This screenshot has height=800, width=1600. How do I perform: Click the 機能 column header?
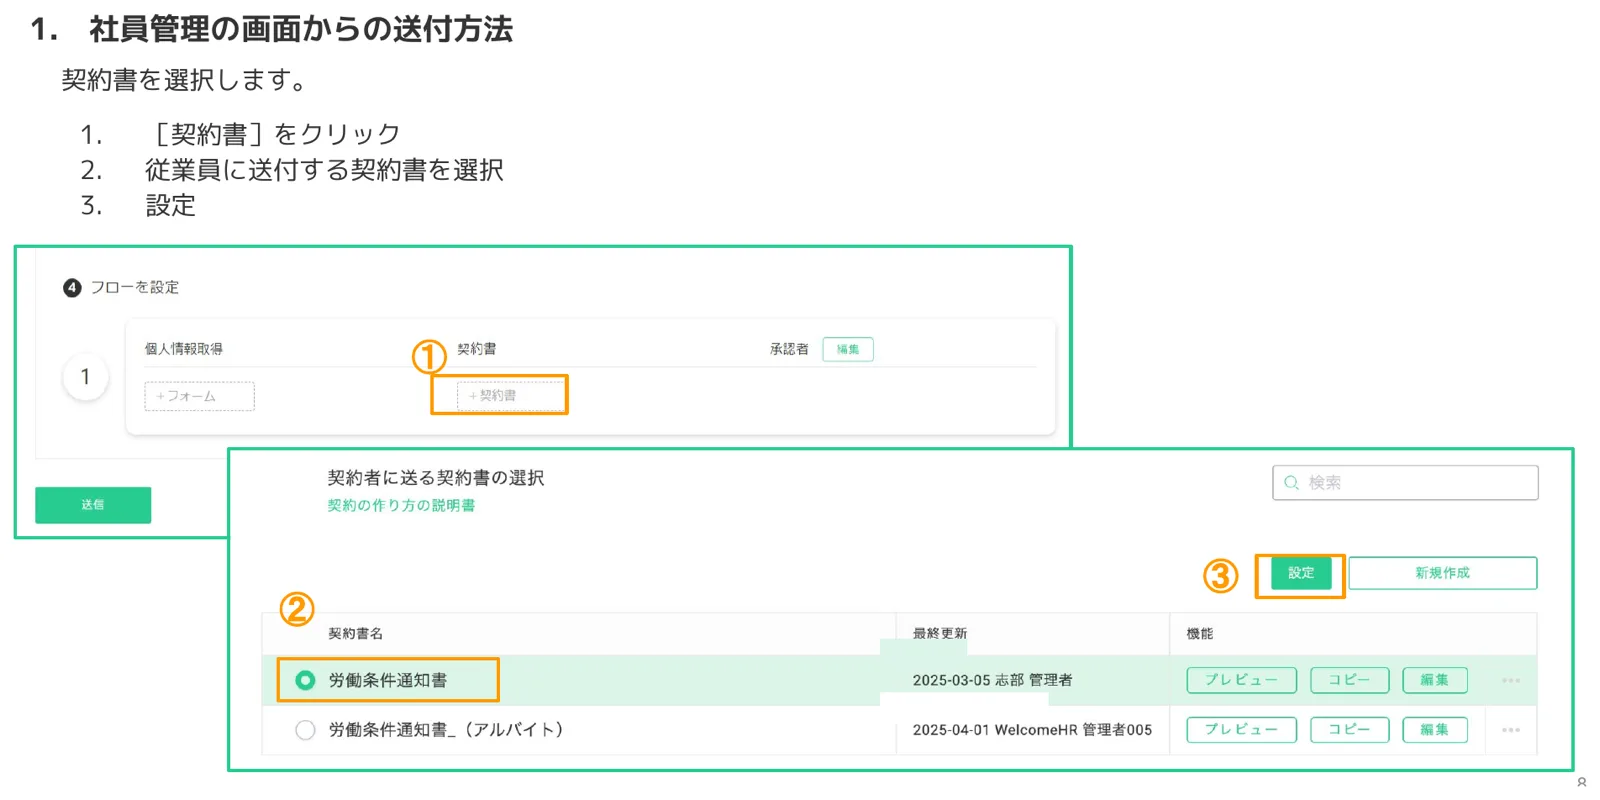pos(1200,634)
